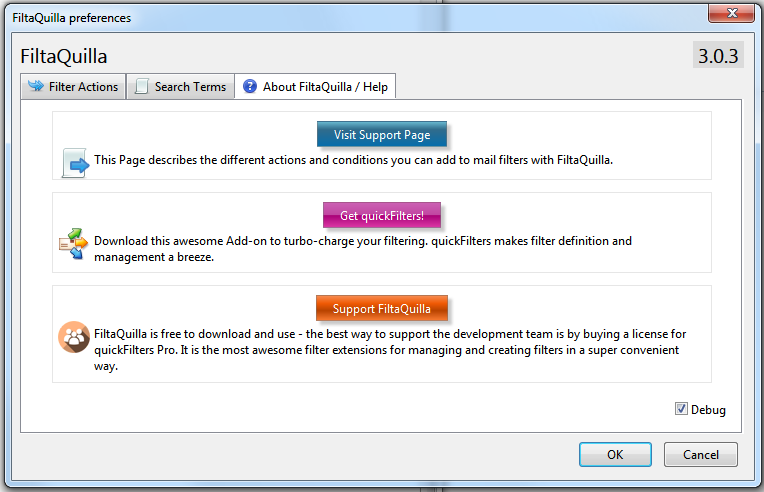
Task: Click the quickFilters colored arrows icon
Action: [x=74, y=244]
